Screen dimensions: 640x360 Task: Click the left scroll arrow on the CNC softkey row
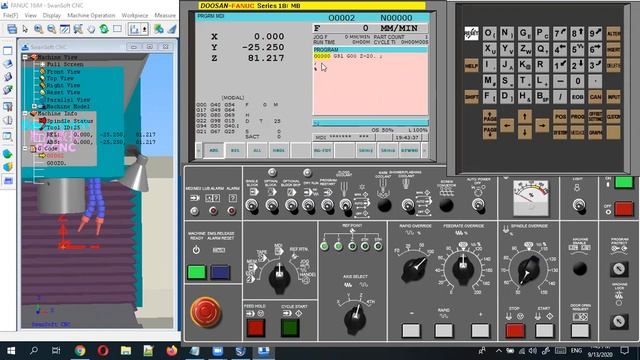(199, 151)
